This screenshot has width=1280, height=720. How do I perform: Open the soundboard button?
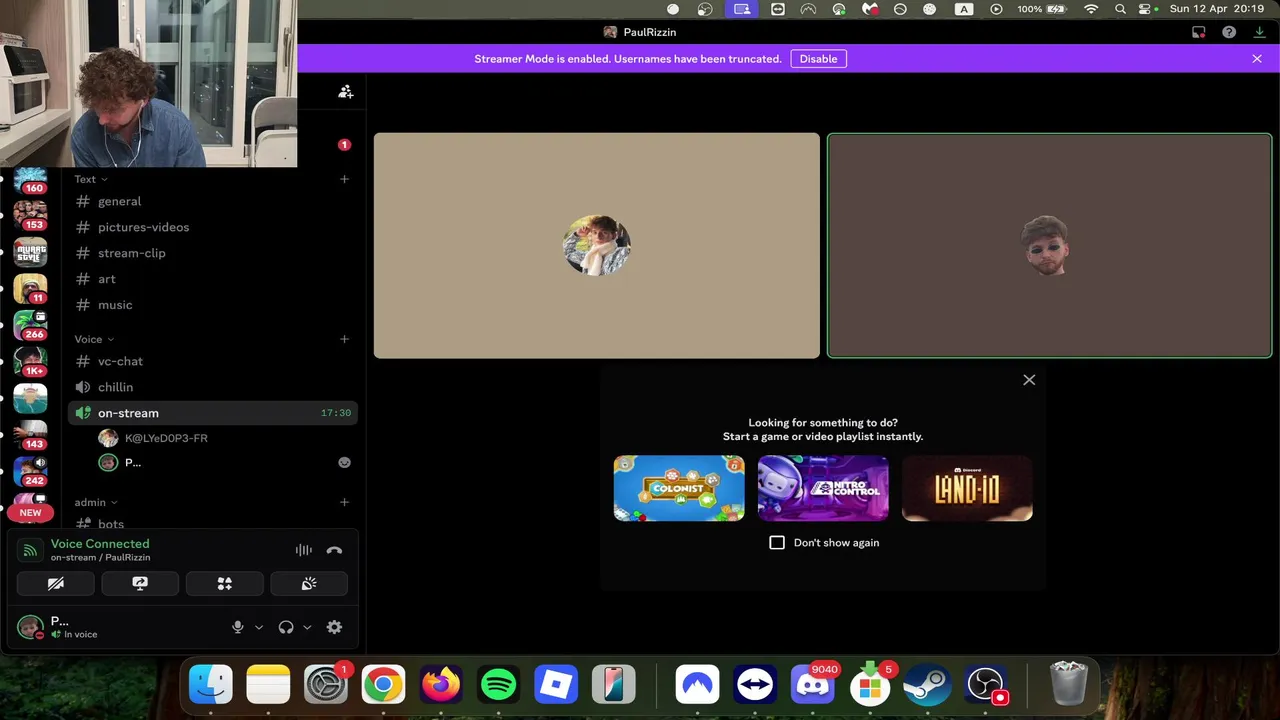point(309,584)
